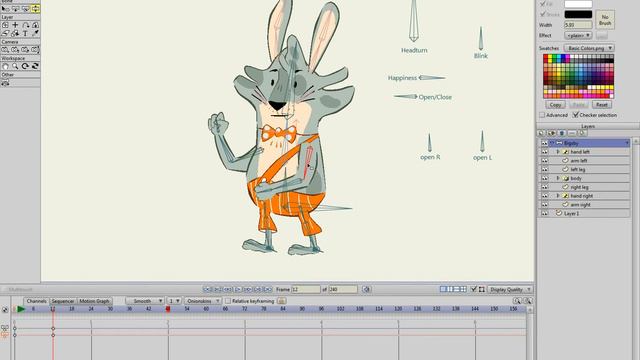Viewport: 640px width, 360px height.
Task: Click the red marker on timeline ruler
Action: (168, 309)
